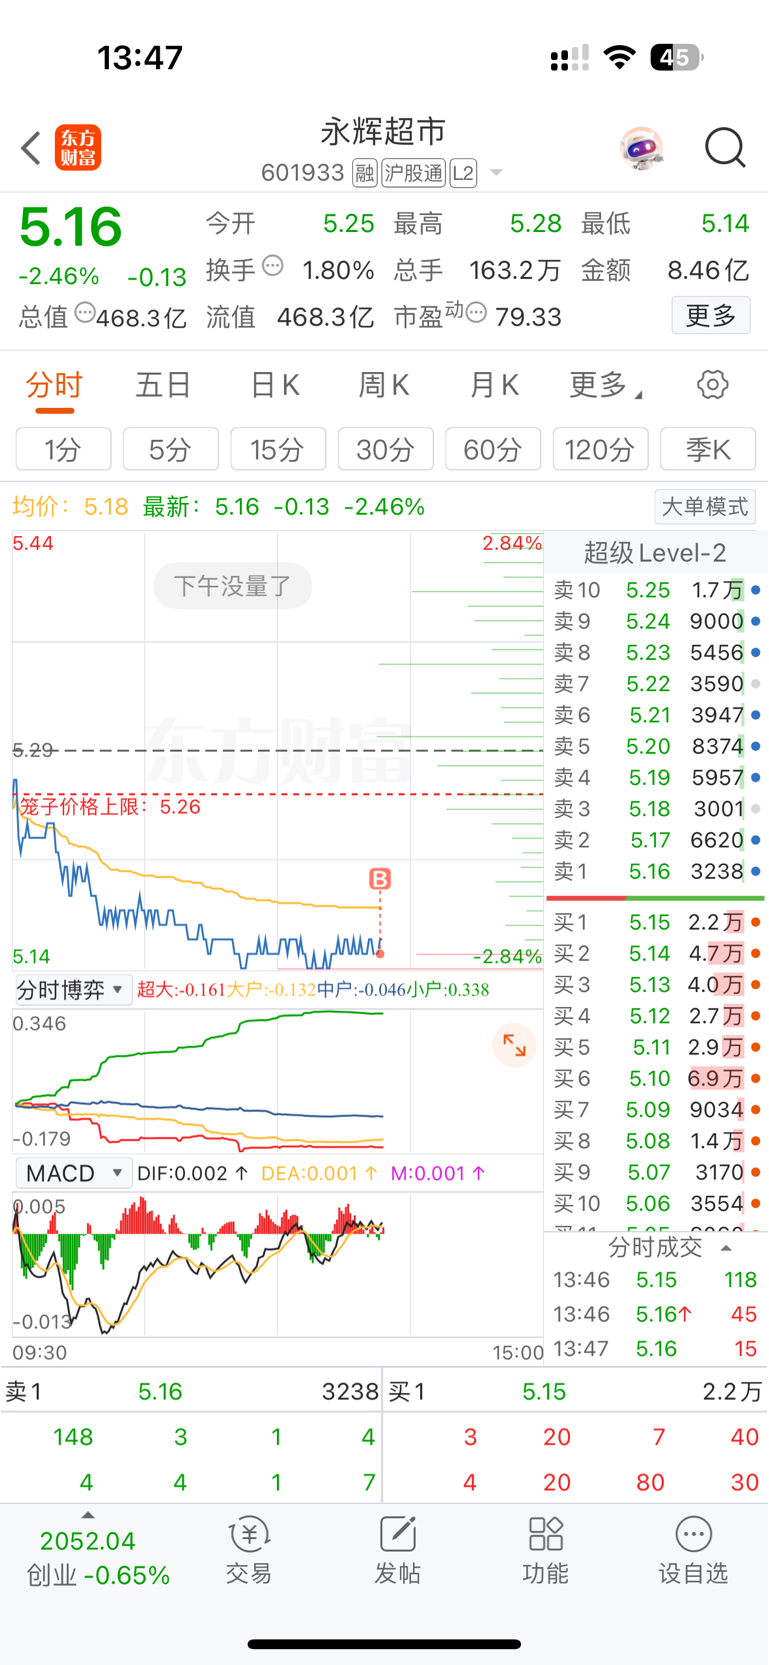Select the 15分 period button
769x1665 pixels.
(278, 449)
